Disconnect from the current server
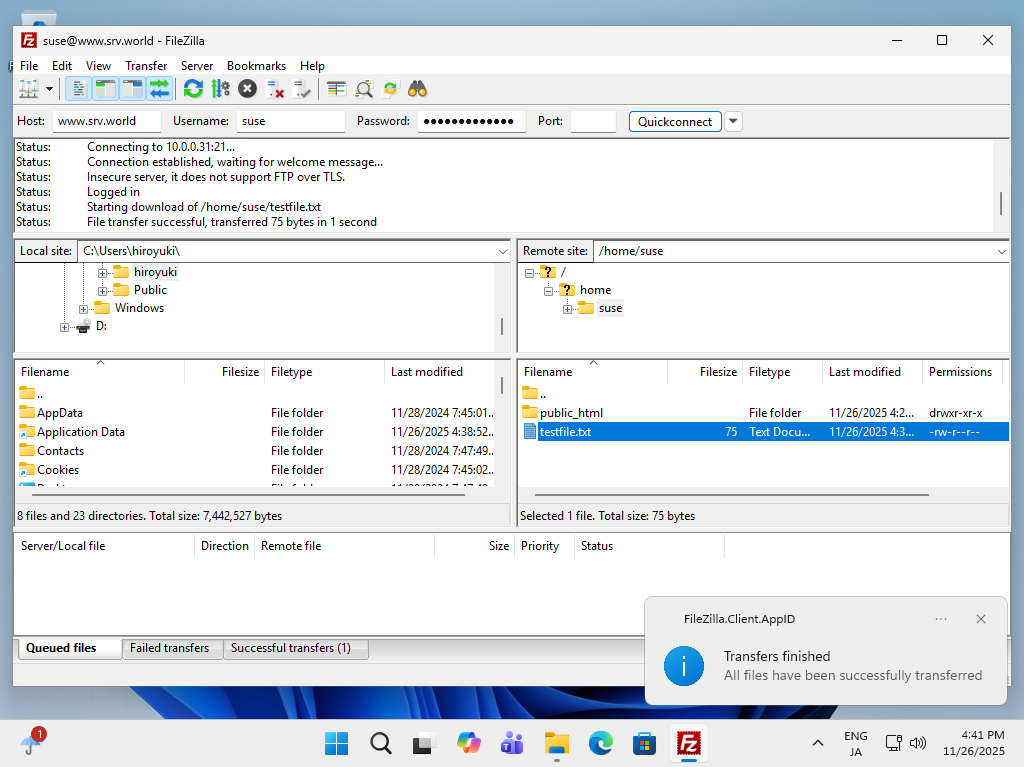 pos(275,89)
